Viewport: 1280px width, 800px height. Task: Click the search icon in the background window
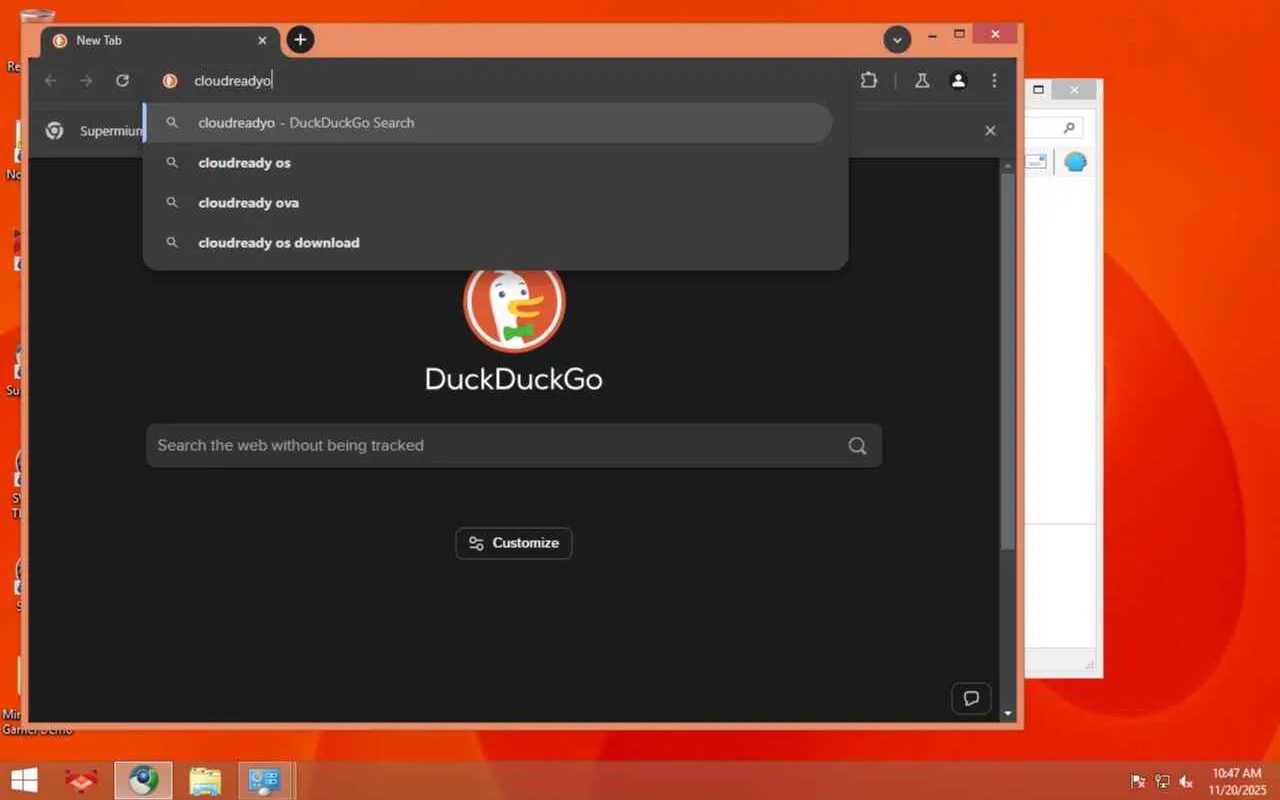pyautogui.click(x=1069, y=128)
